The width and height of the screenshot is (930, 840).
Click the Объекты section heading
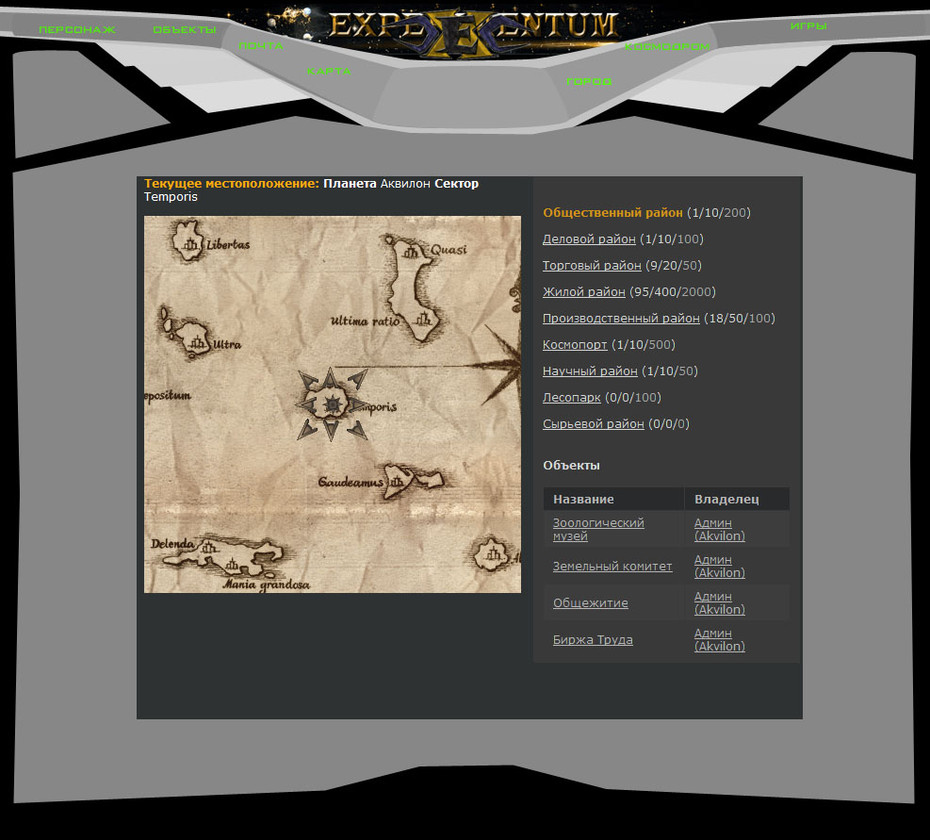571,465
